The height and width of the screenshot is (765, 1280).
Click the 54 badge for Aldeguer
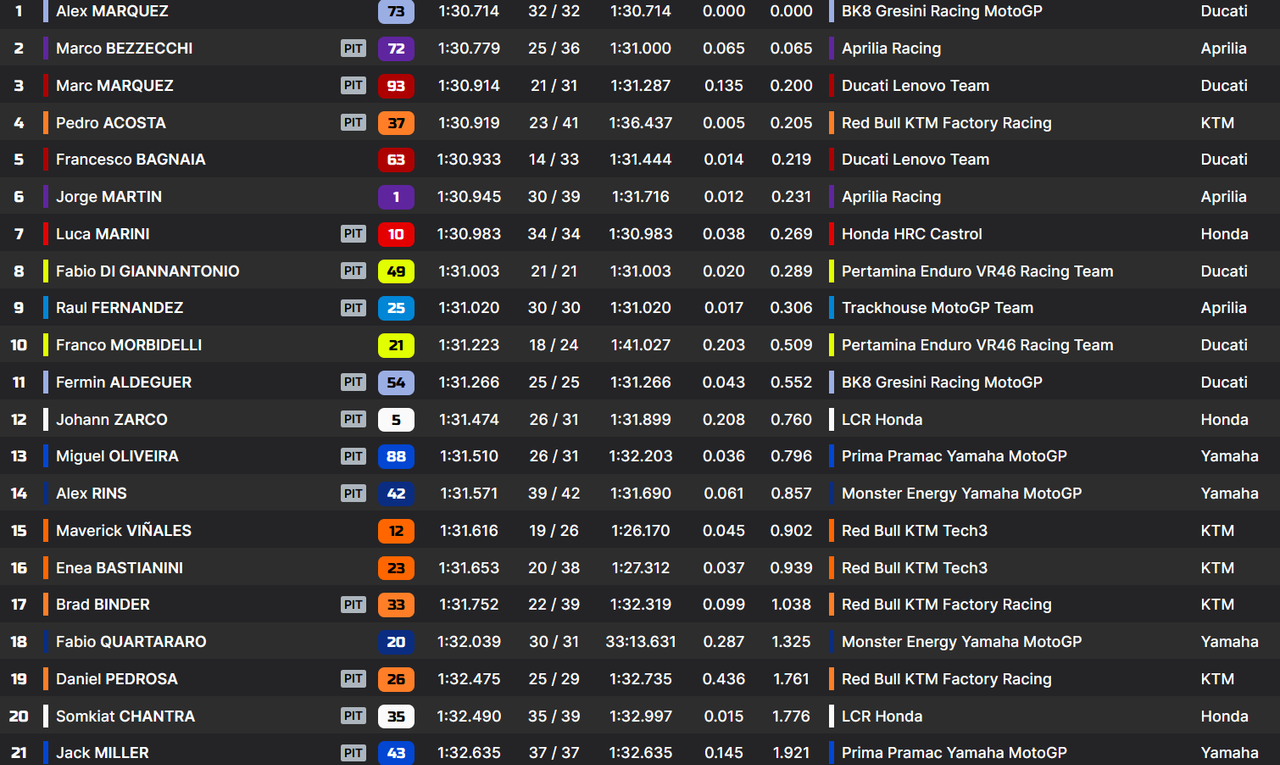(x=396, y=382)
